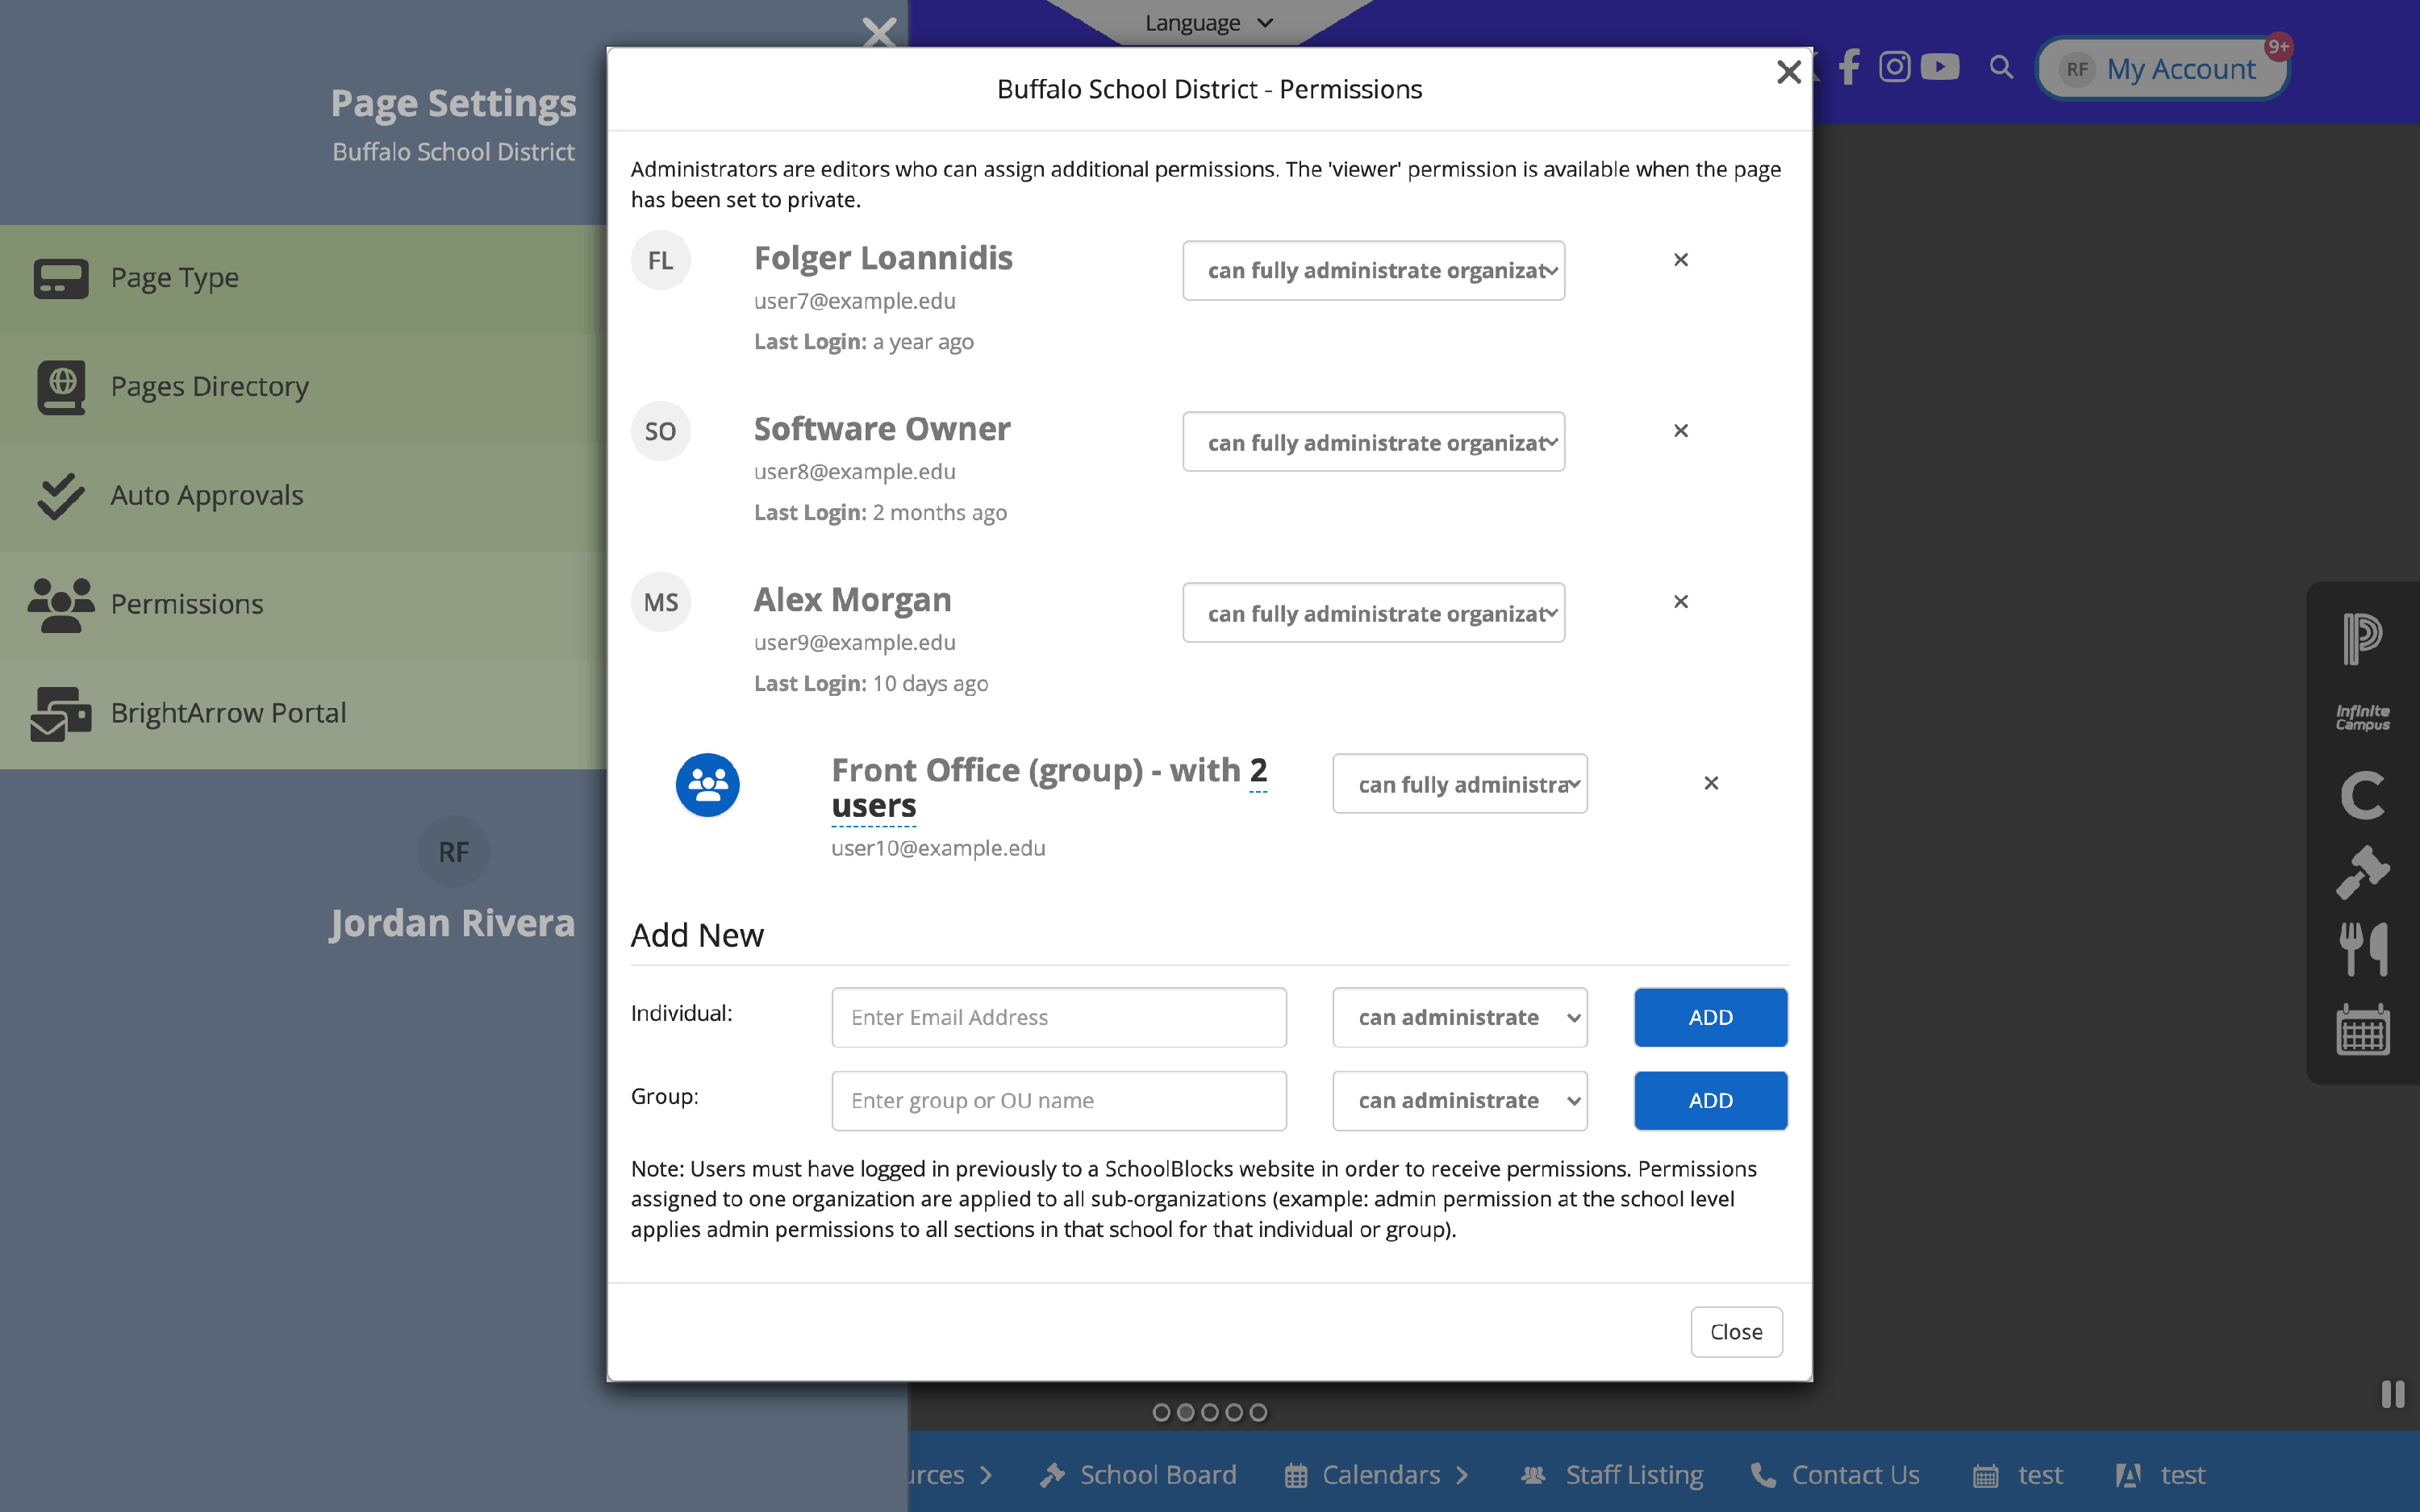Viewport: 2420px width, 1512px height.
Task: Click ADD button for Individual
Action: point(1711,1018)
